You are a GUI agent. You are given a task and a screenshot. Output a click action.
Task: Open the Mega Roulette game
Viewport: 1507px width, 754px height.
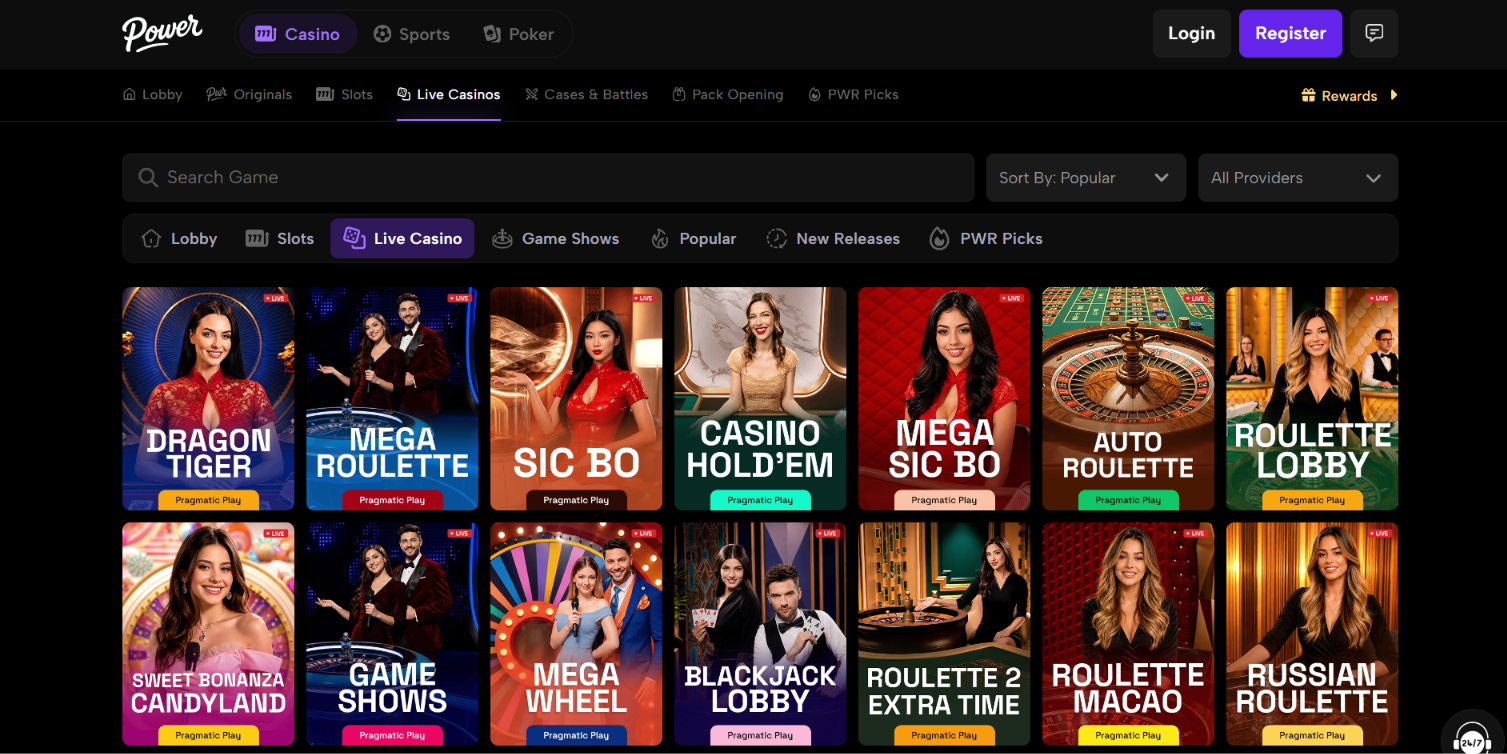[x=392, y=399]
